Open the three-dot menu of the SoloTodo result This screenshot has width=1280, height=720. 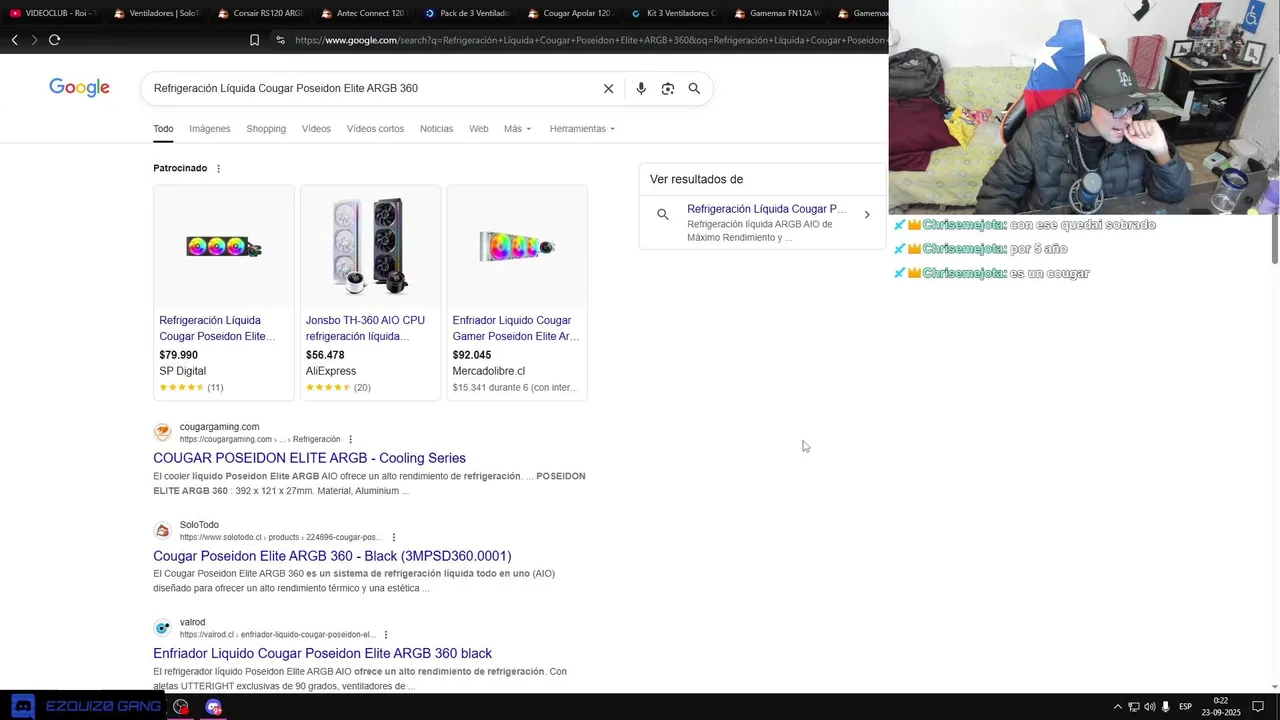394,537
